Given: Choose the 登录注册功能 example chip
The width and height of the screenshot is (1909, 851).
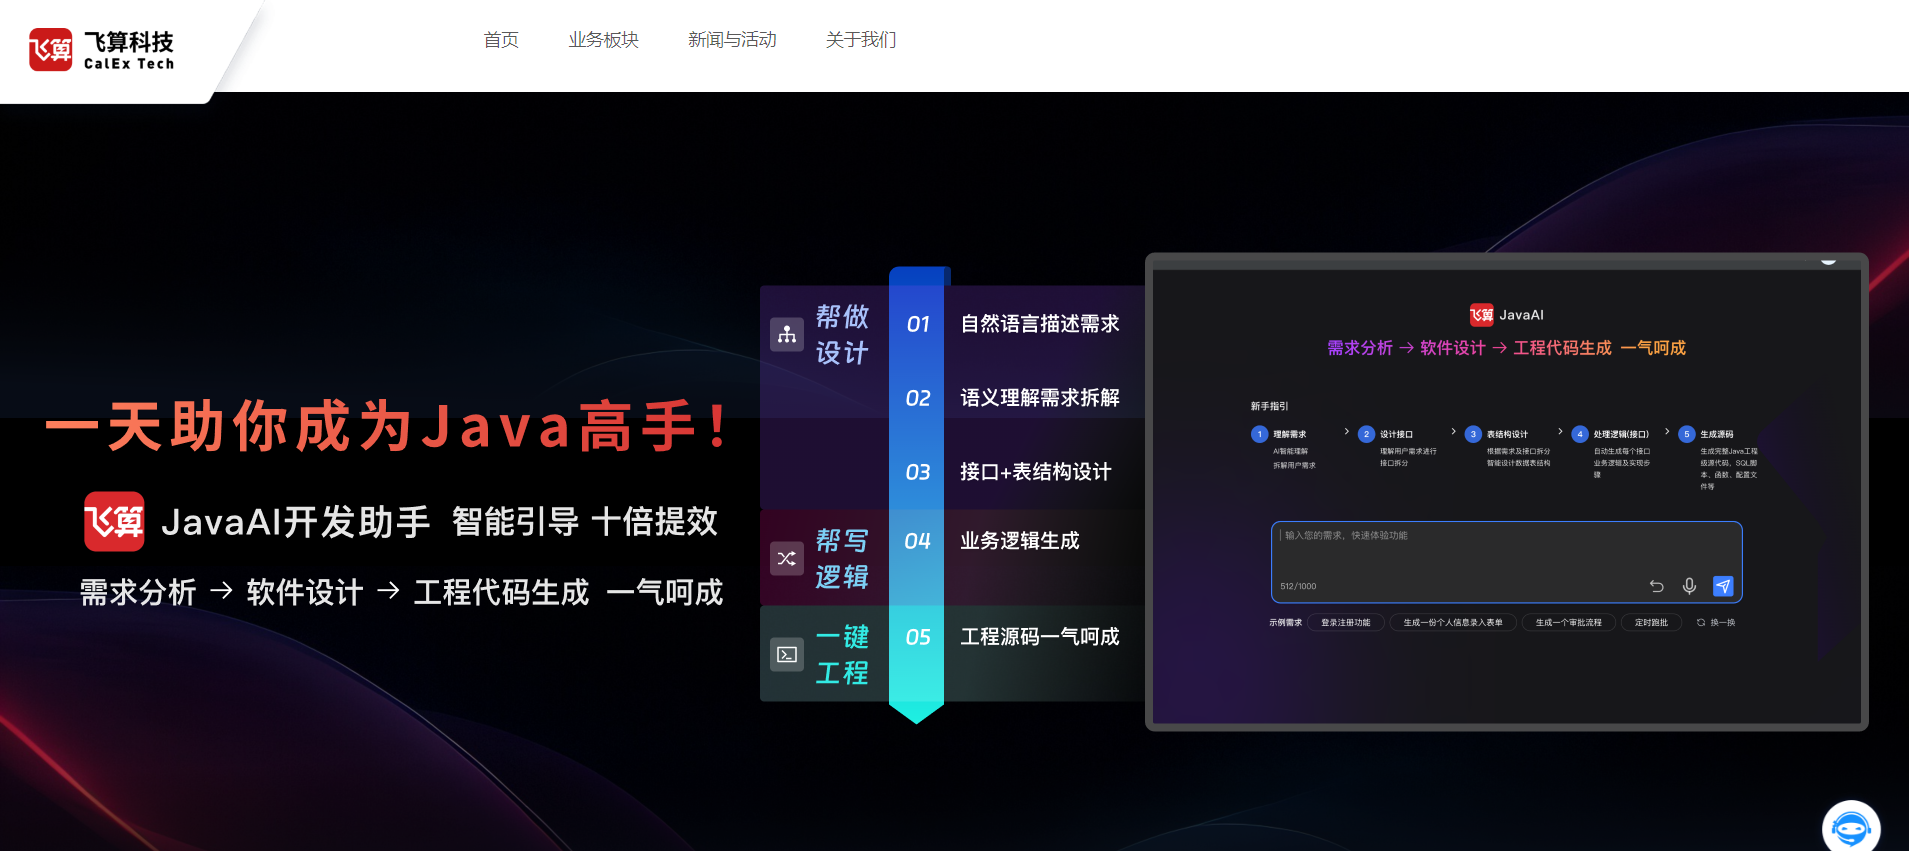Looking at the screenshot, I should coord(1346,622).
